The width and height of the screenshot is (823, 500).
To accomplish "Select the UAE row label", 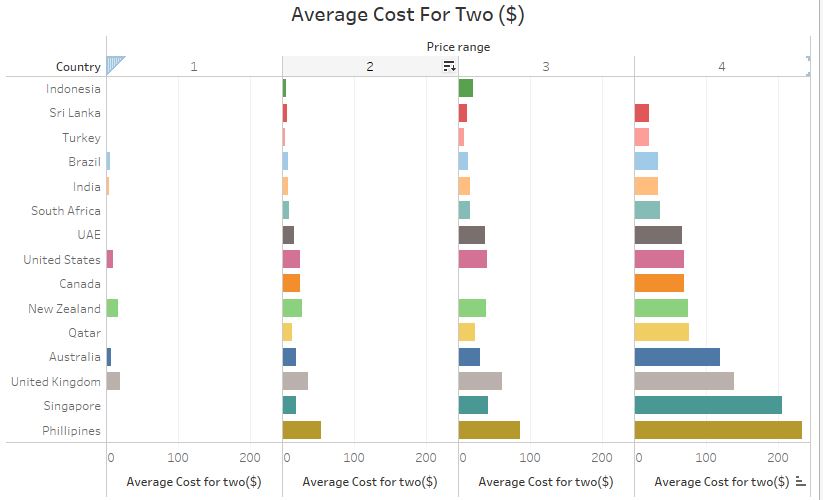I will (89, 235).
